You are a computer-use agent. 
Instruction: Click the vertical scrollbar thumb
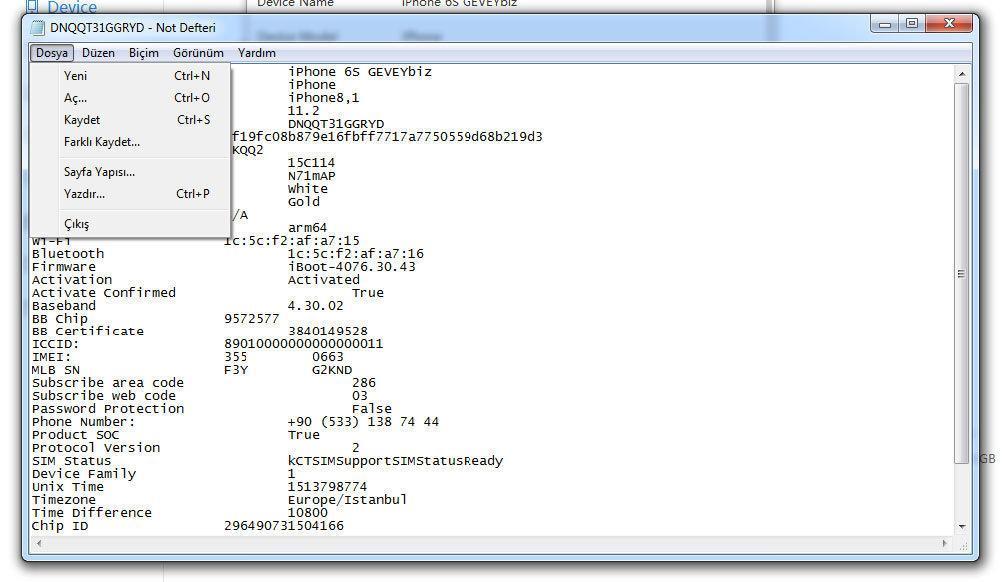(962, 273)
